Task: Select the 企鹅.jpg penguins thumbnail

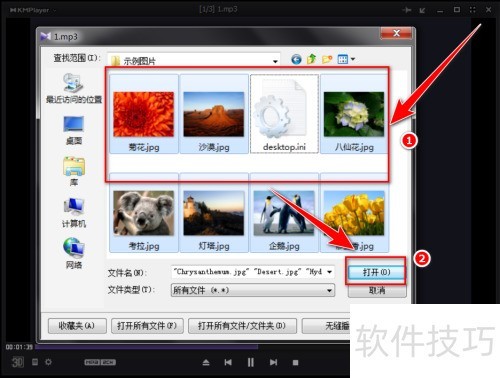Action: (x=284, y=213)
